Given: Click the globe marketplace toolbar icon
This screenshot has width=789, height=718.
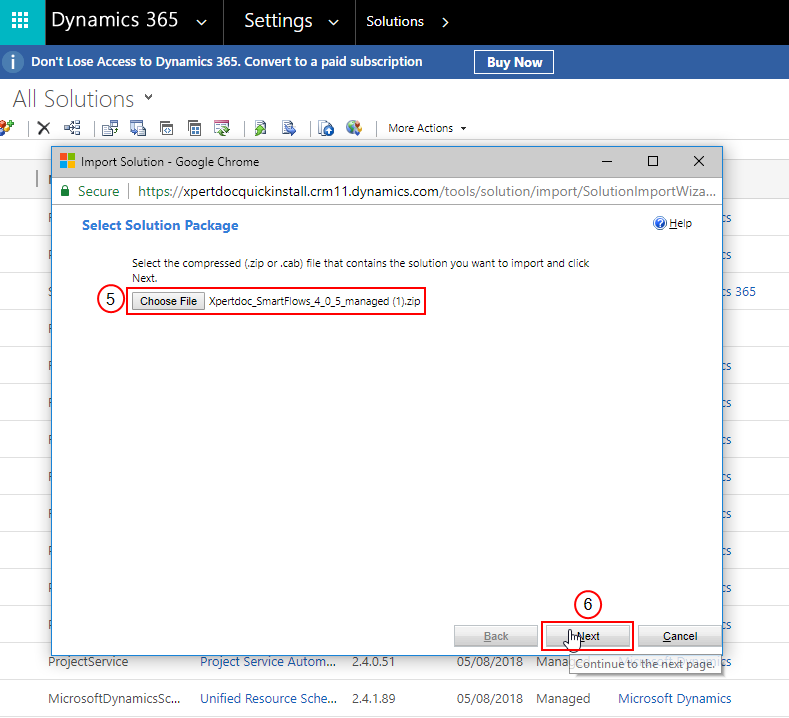Looking at the screenshot, I should (x=353, y=128).
